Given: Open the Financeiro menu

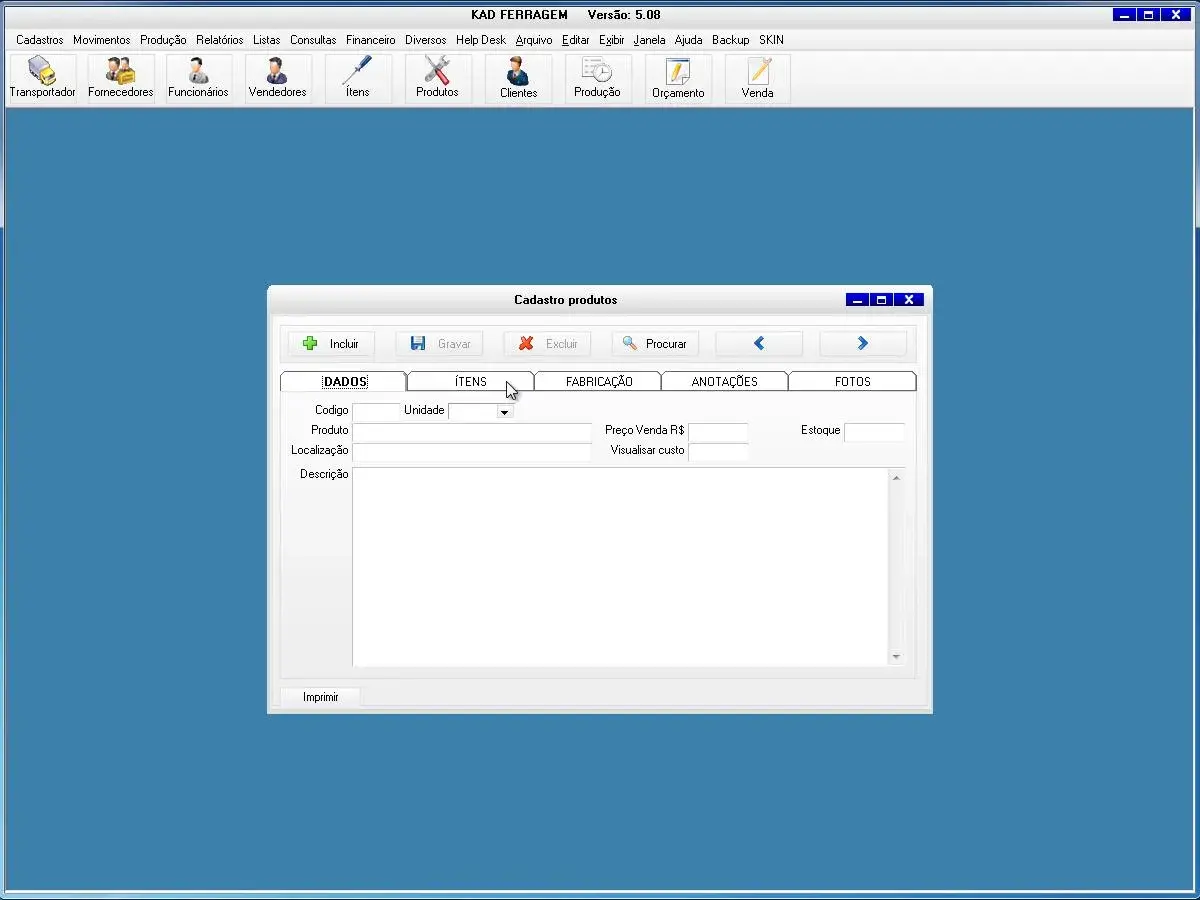Looking at the screenshot, I should point(371,40).
